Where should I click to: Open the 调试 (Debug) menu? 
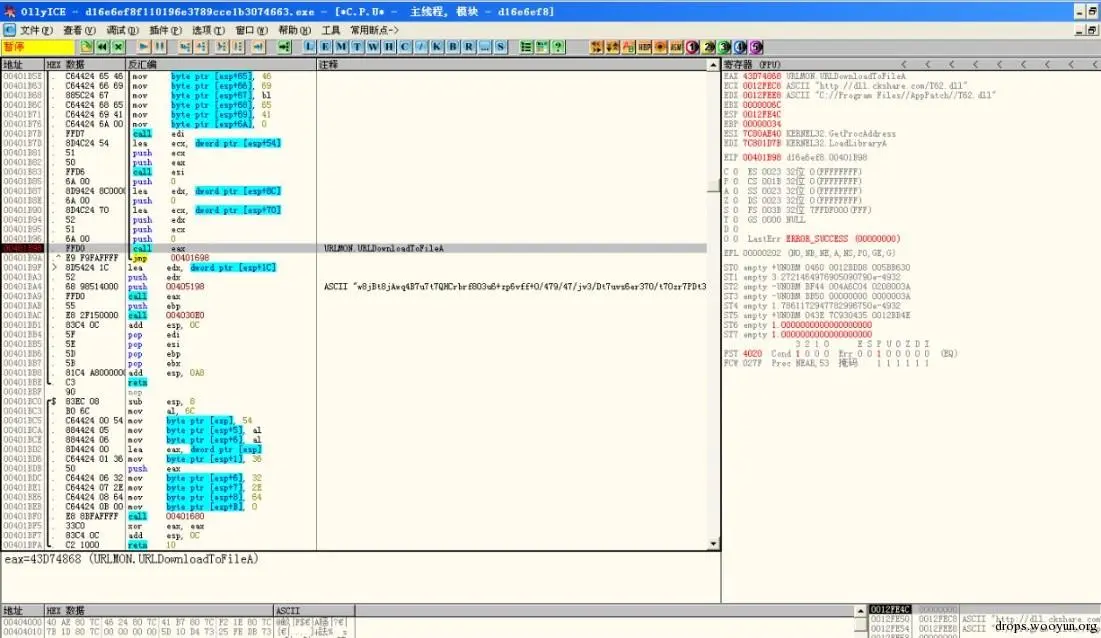pos(121,30)
